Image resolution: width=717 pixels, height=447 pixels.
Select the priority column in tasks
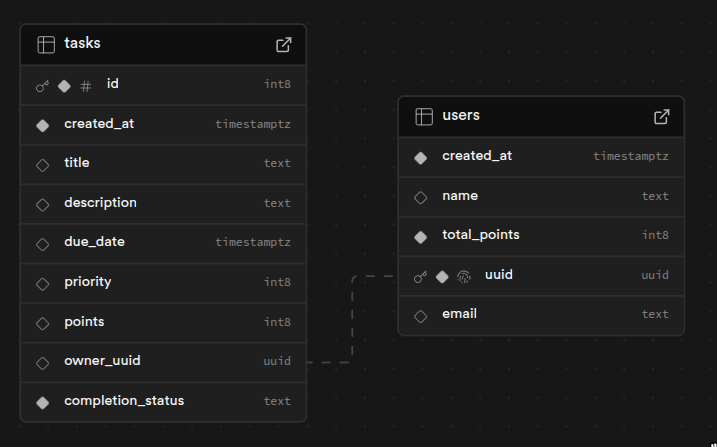point(88,282)
